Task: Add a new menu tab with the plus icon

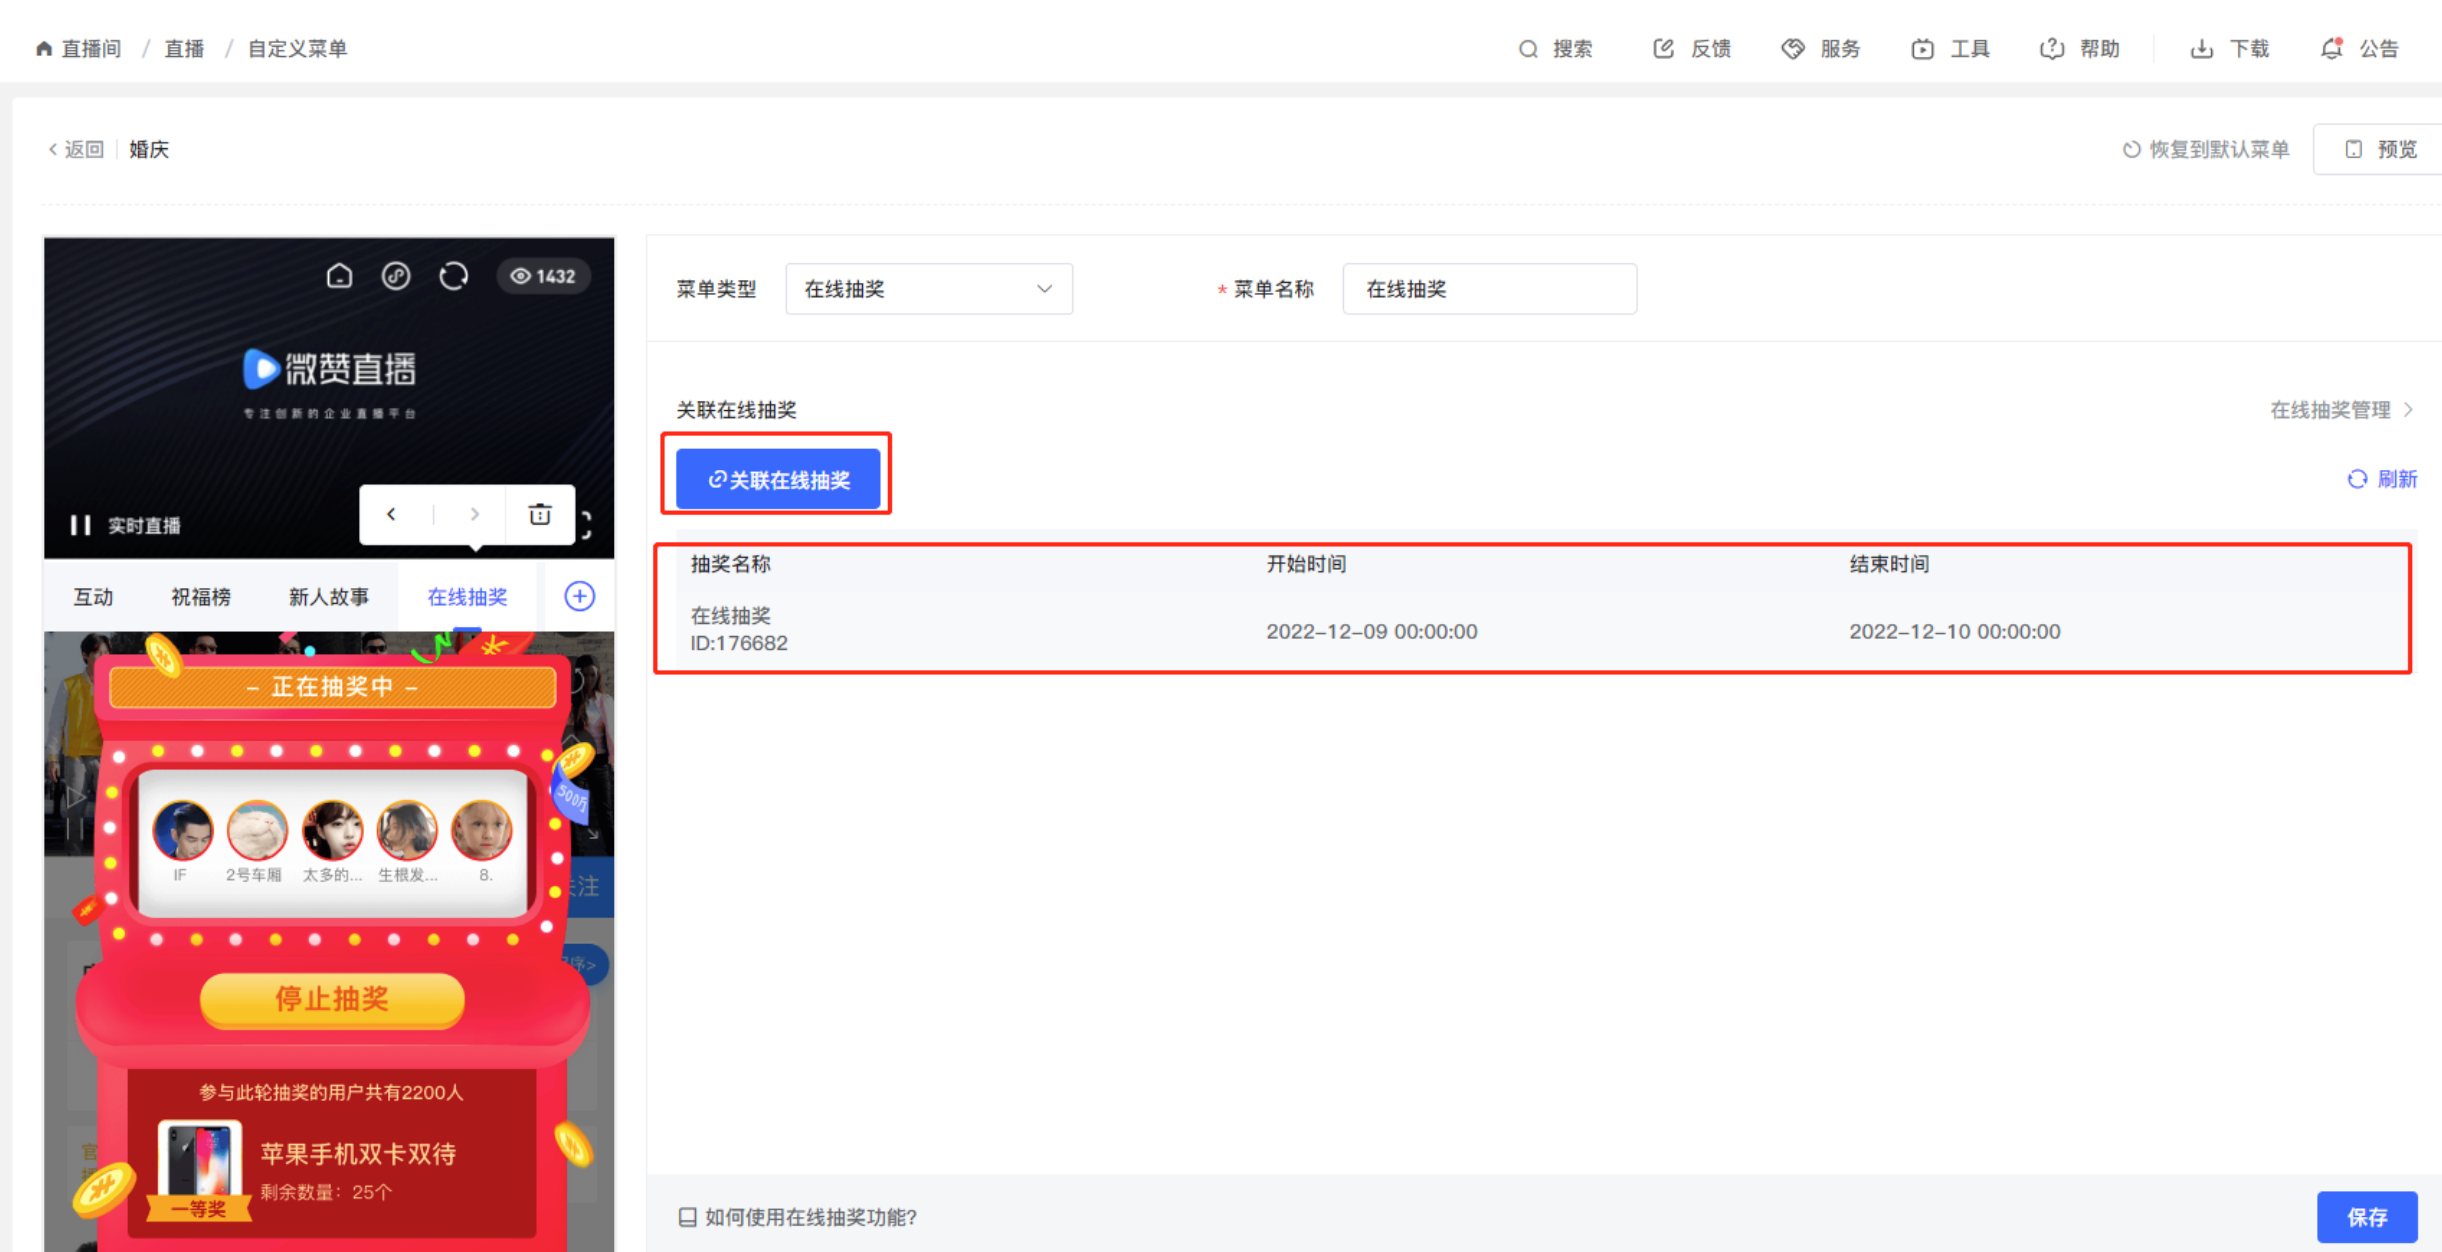Action: 579,597
